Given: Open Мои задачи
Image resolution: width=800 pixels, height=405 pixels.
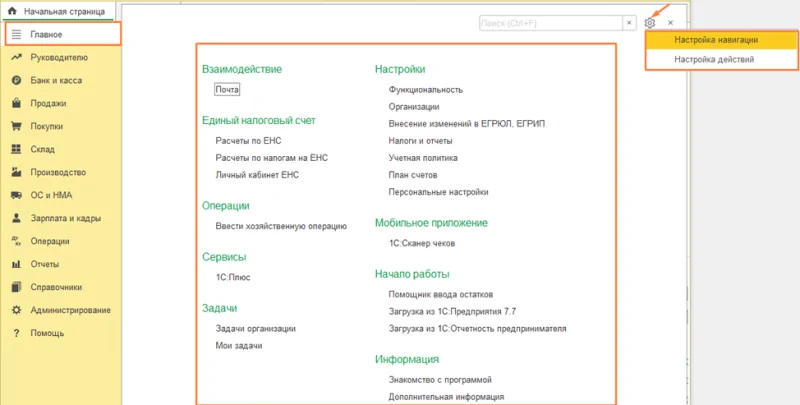Looking at the screenshot, I should (x=239, y=346).
